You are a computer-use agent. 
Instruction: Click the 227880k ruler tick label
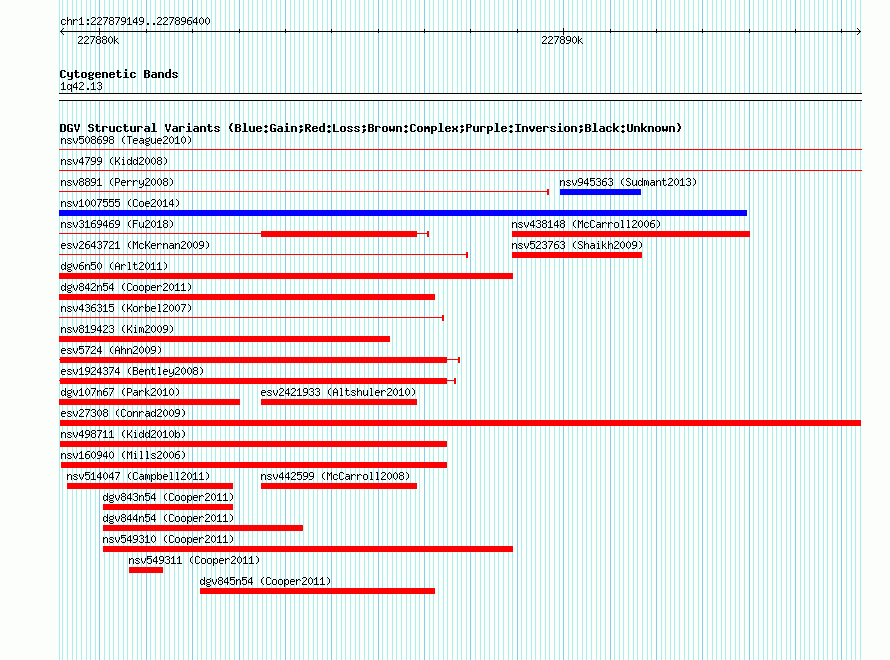point(98,40)
